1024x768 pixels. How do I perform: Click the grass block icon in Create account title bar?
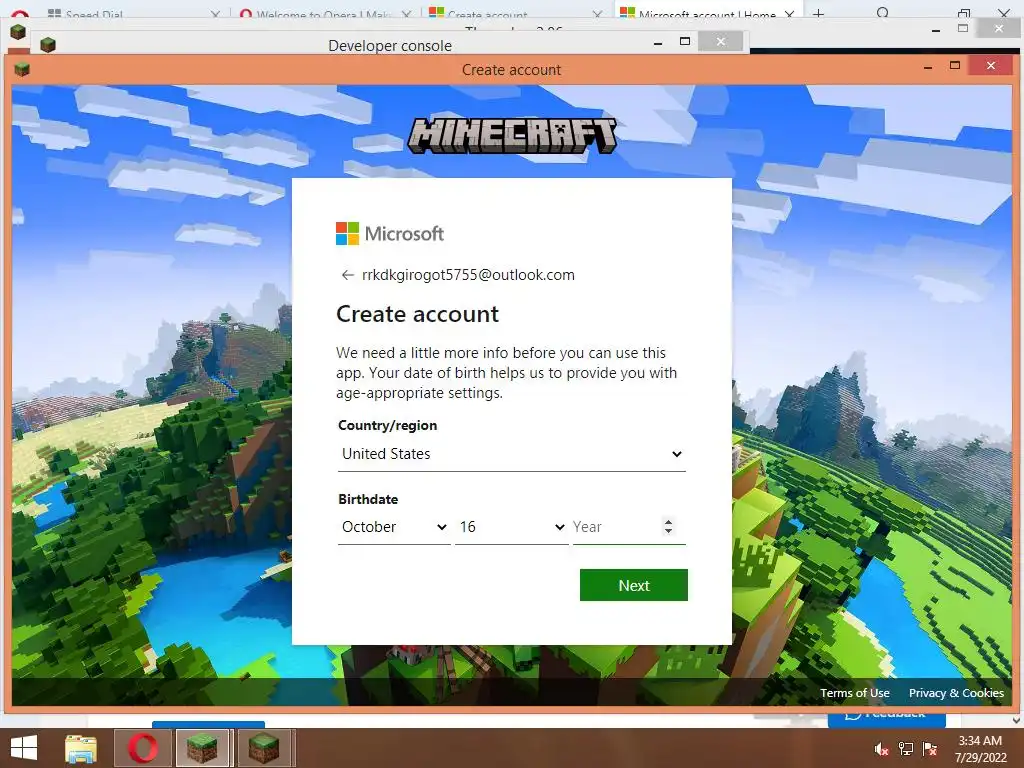point(22,69)
